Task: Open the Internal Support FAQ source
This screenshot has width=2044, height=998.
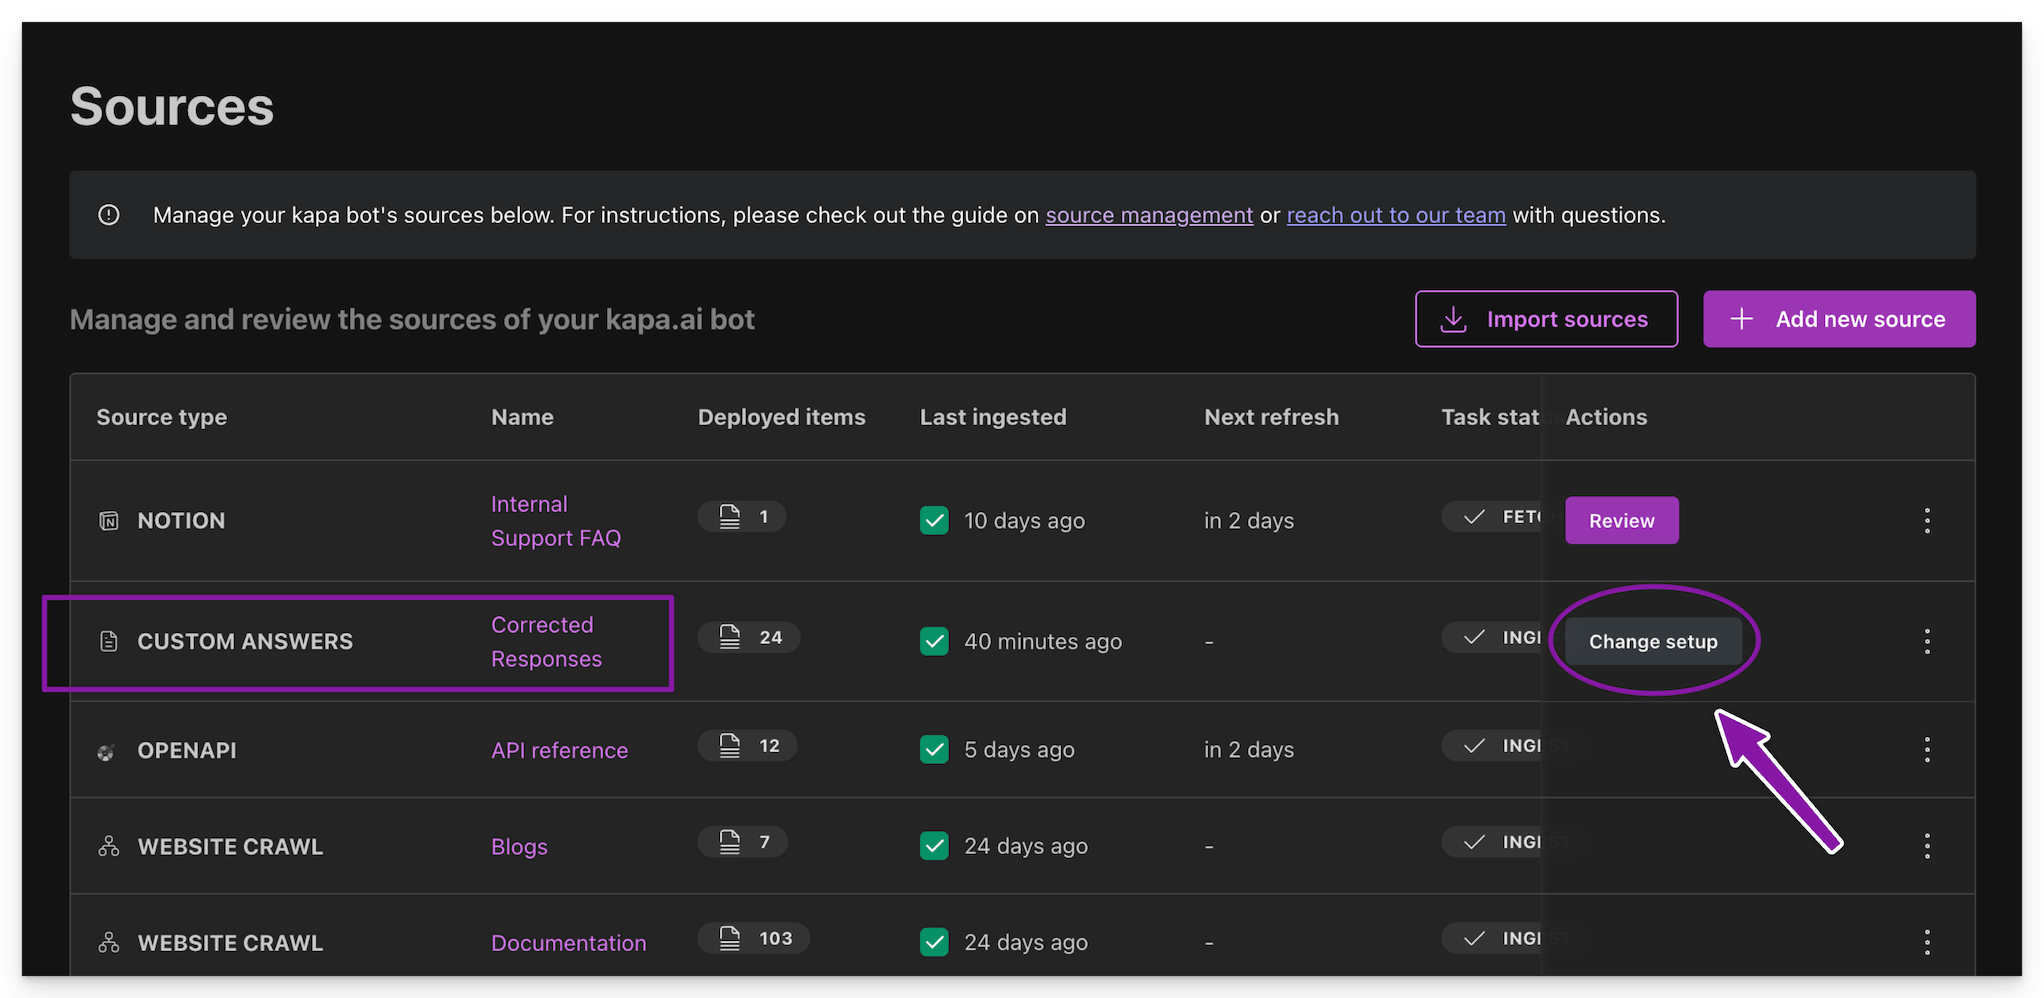Action: tap(556, 521)
